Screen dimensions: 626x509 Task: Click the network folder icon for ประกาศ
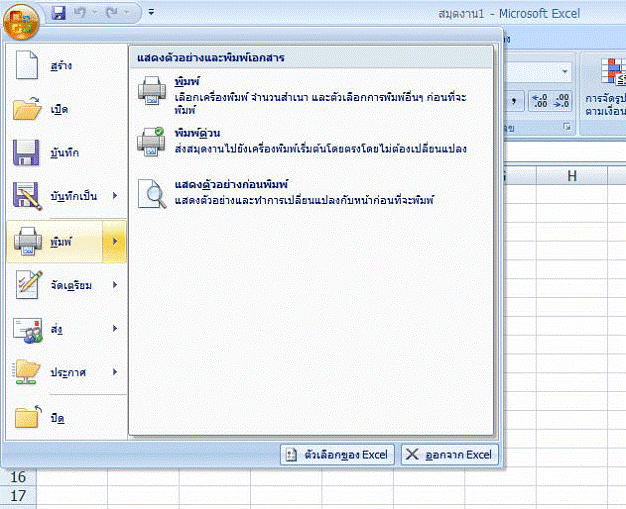click(x=27, y=372)
